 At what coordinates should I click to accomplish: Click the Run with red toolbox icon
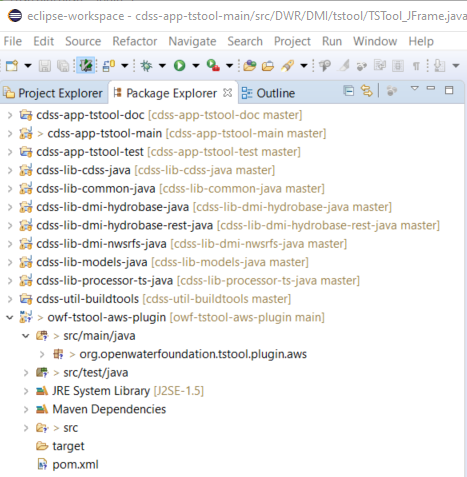click(213, 65)
